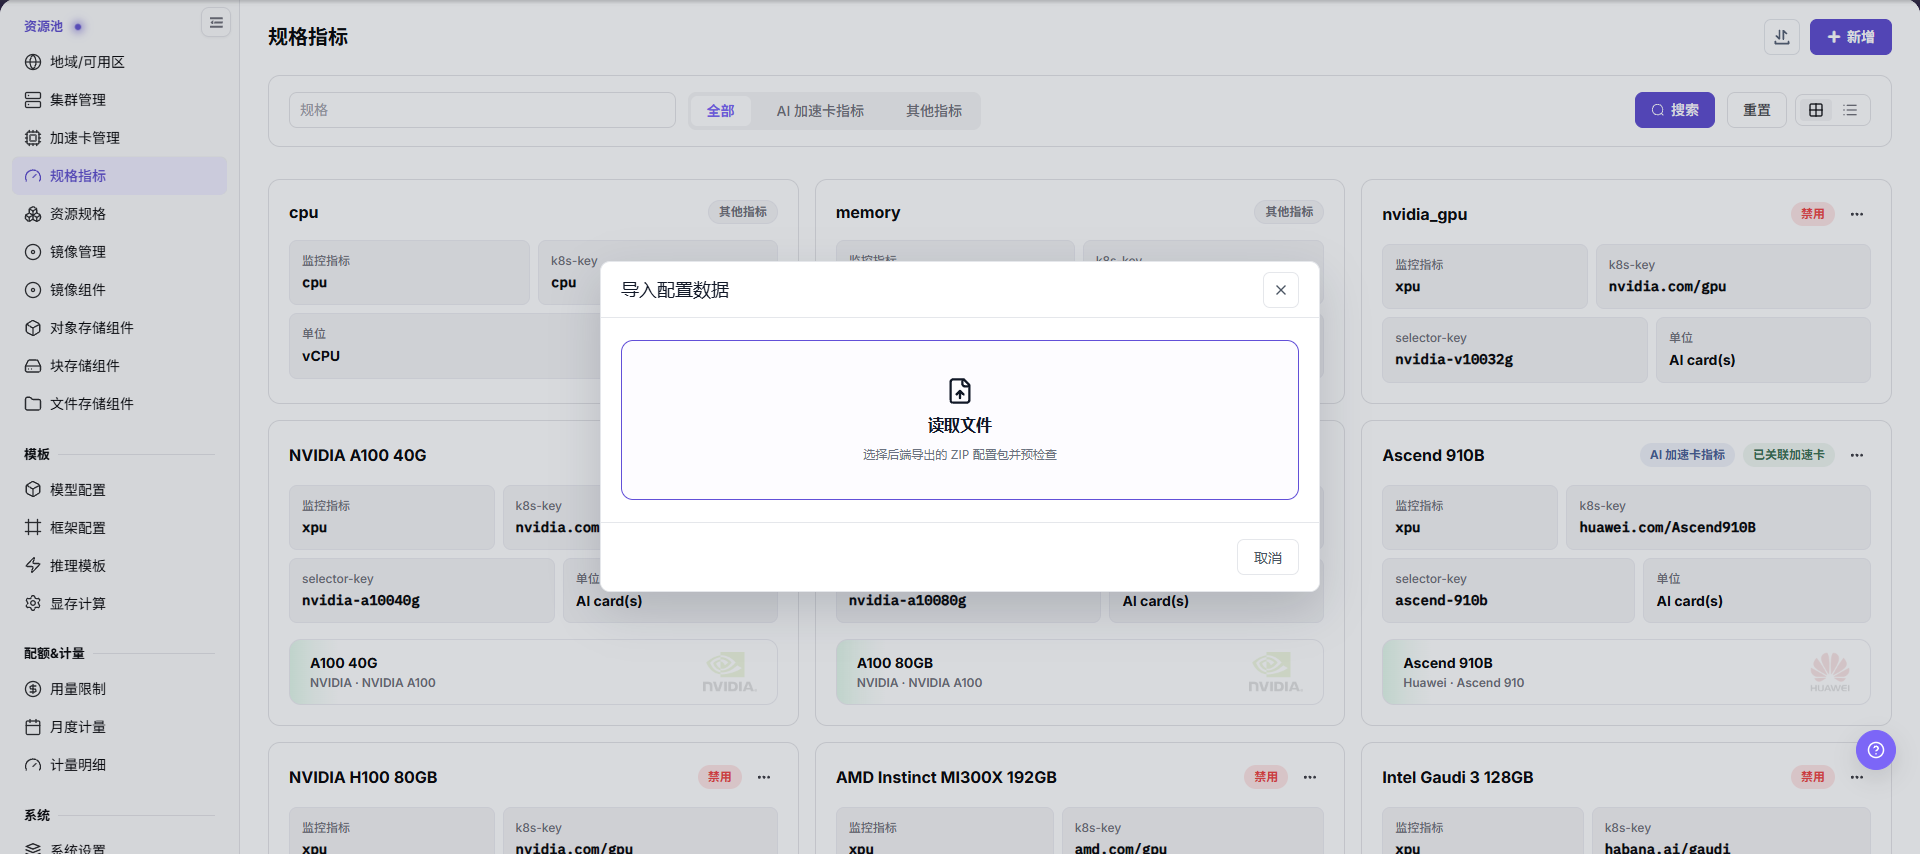Go to 对象存储组件

120,328
